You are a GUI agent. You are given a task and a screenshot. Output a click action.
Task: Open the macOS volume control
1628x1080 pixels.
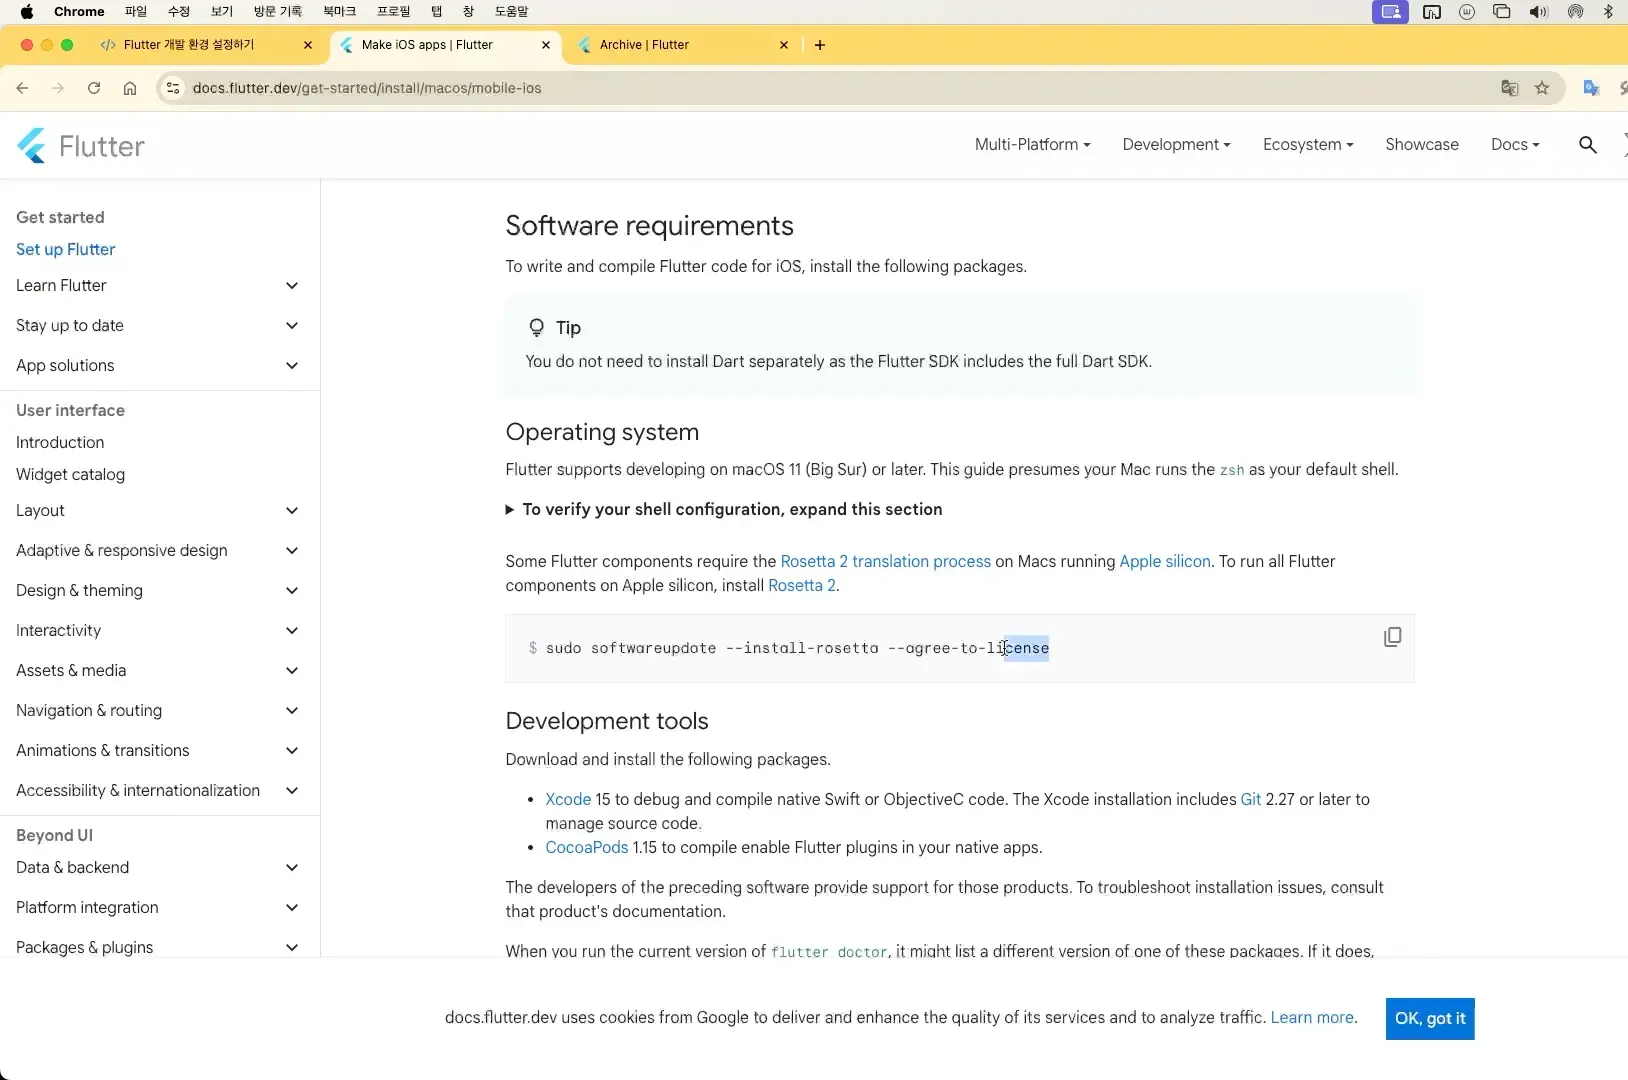1538,12
